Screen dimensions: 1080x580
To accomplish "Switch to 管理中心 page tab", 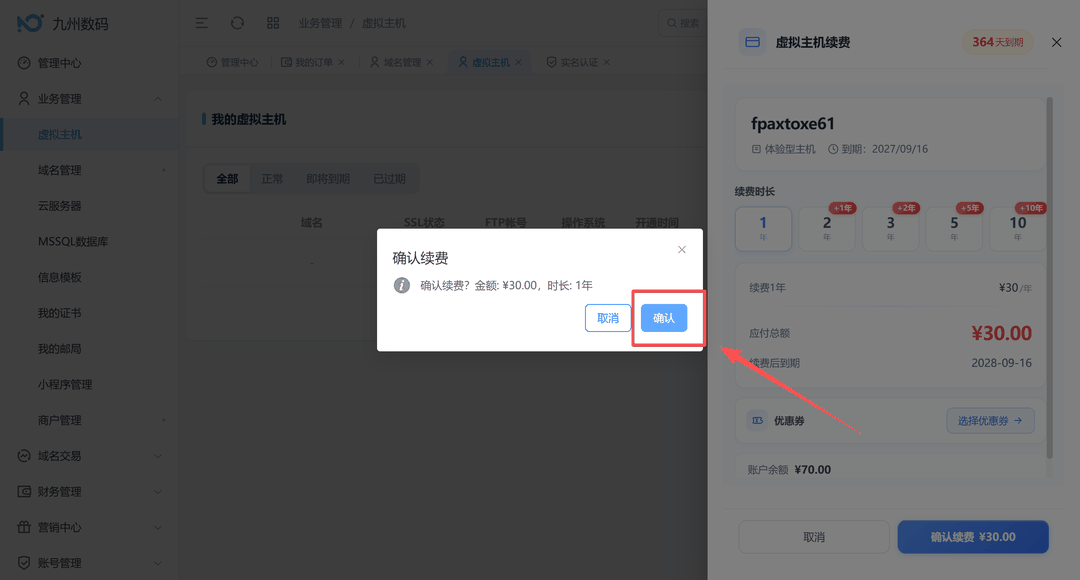I will coord(232,62).
